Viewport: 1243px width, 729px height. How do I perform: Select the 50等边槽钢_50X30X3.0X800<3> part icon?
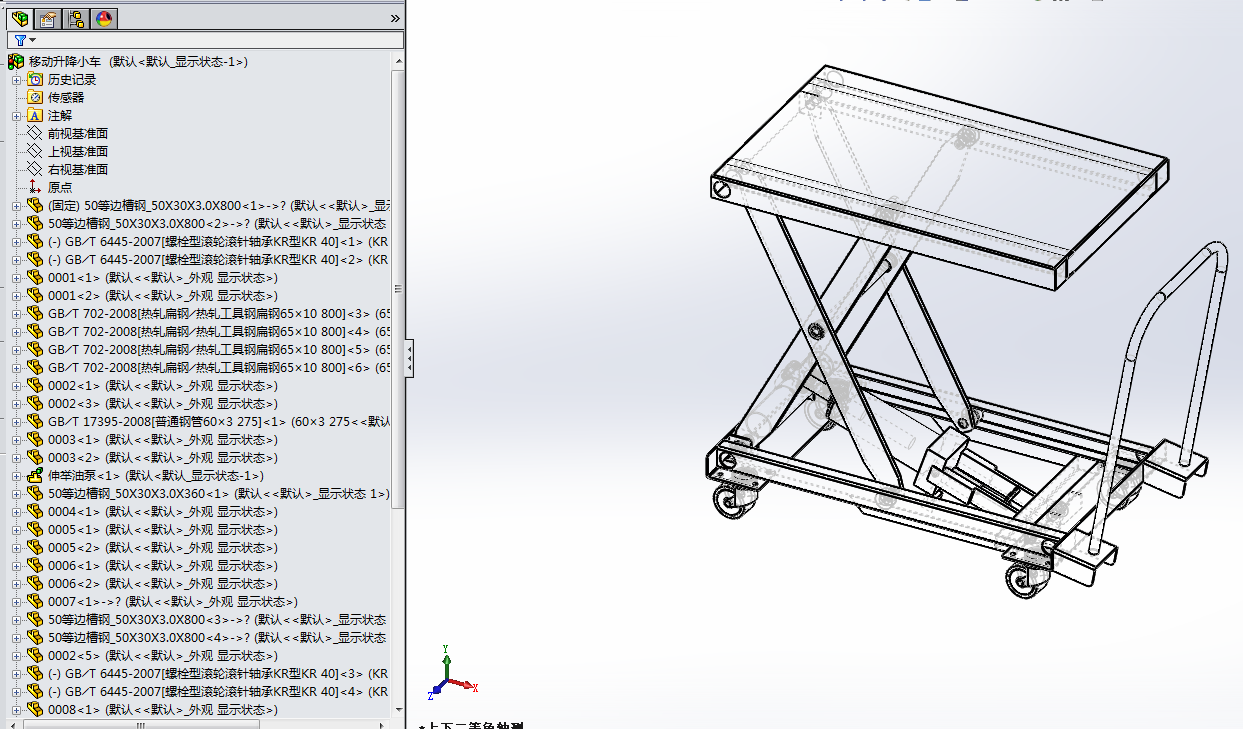(35, 620)
